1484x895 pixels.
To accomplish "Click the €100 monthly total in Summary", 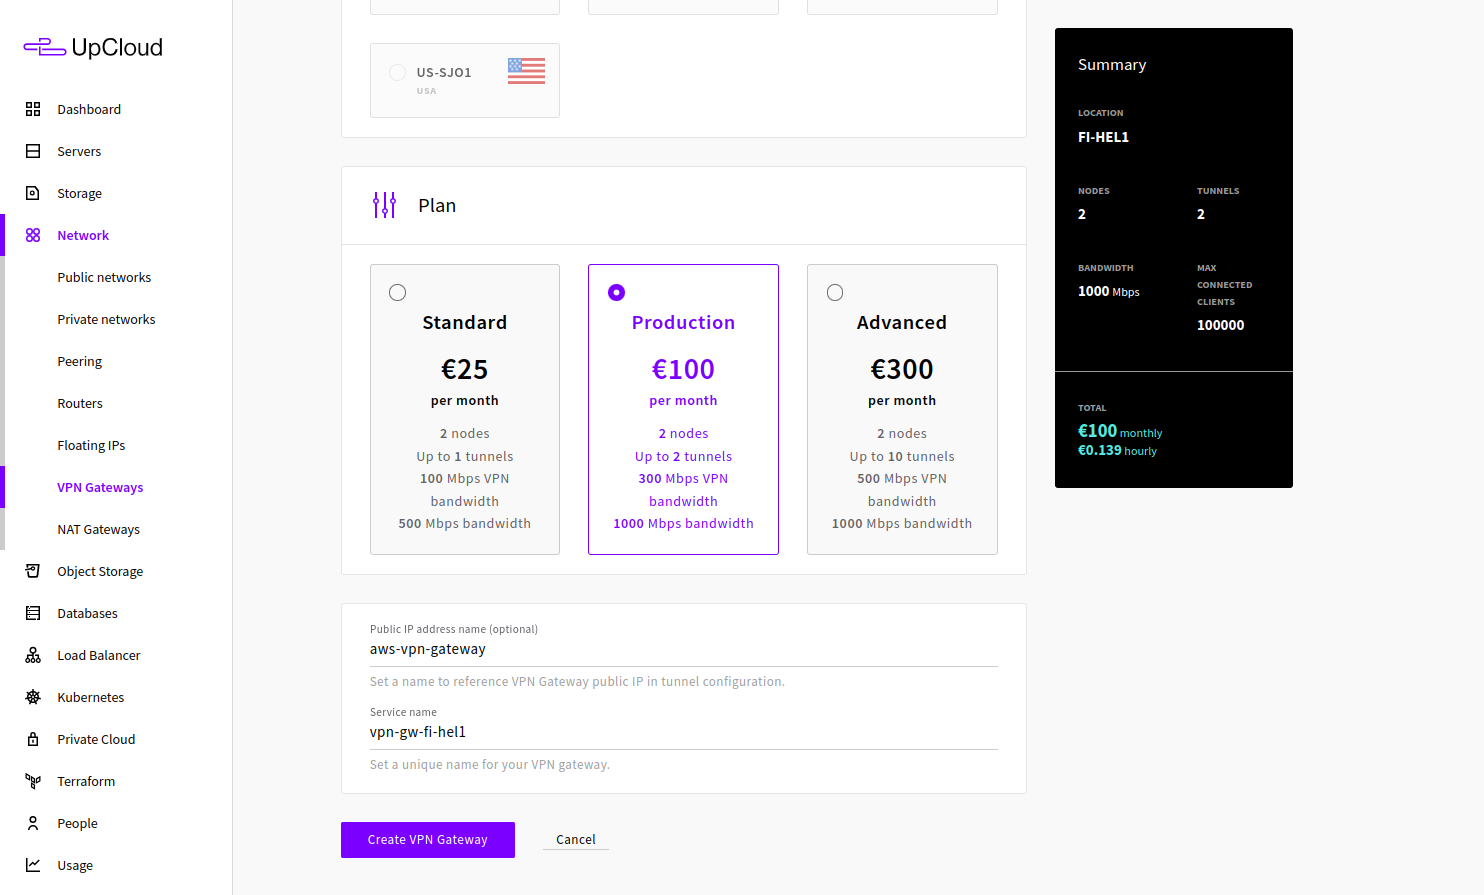I will pyautogui.click(x=1120, y=431).
